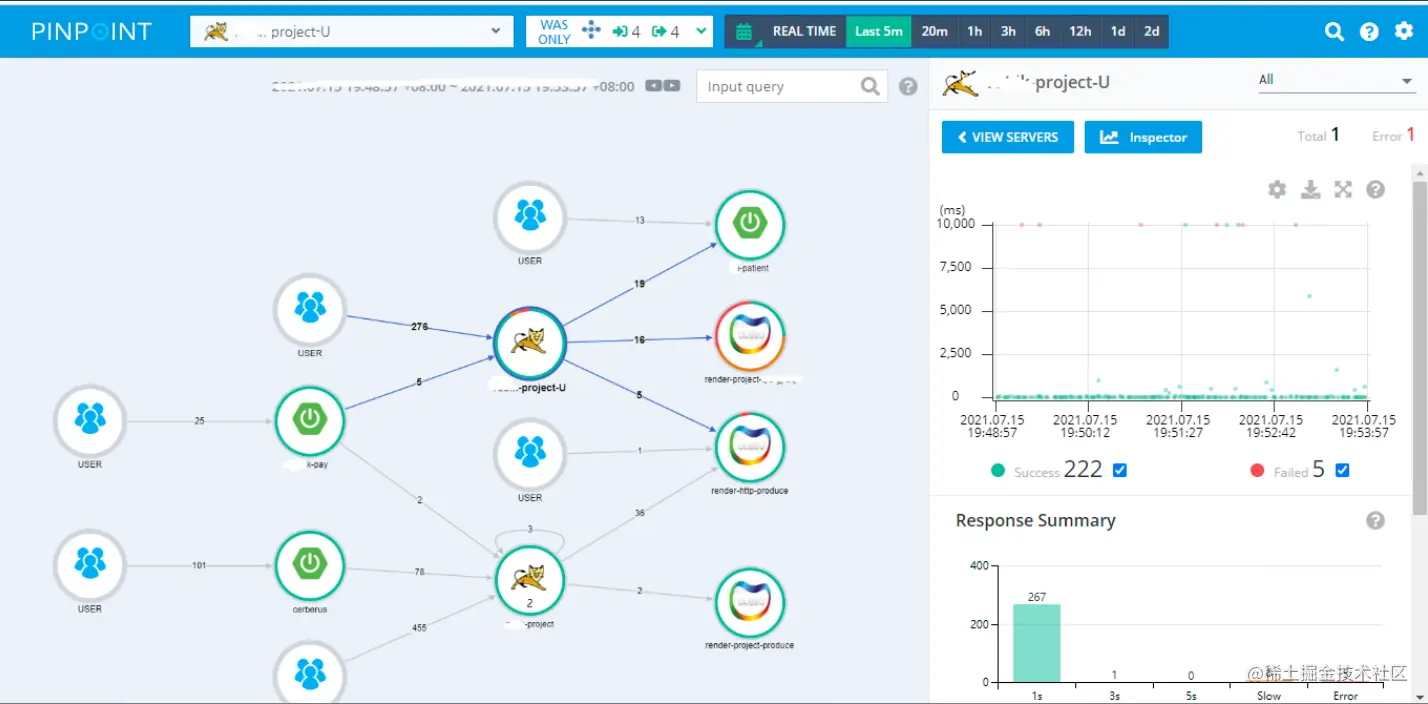
Task: Uncheck the Failed checkbox
Action: 1343,470
